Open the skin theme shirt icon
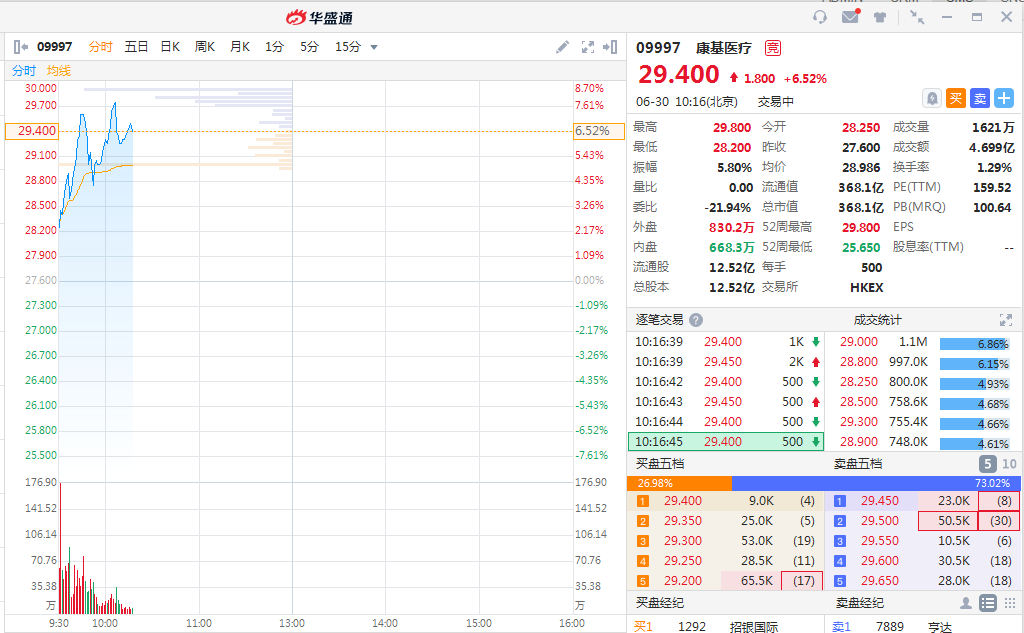Screen dimensions: 1024x633 [x=880, y=17]
